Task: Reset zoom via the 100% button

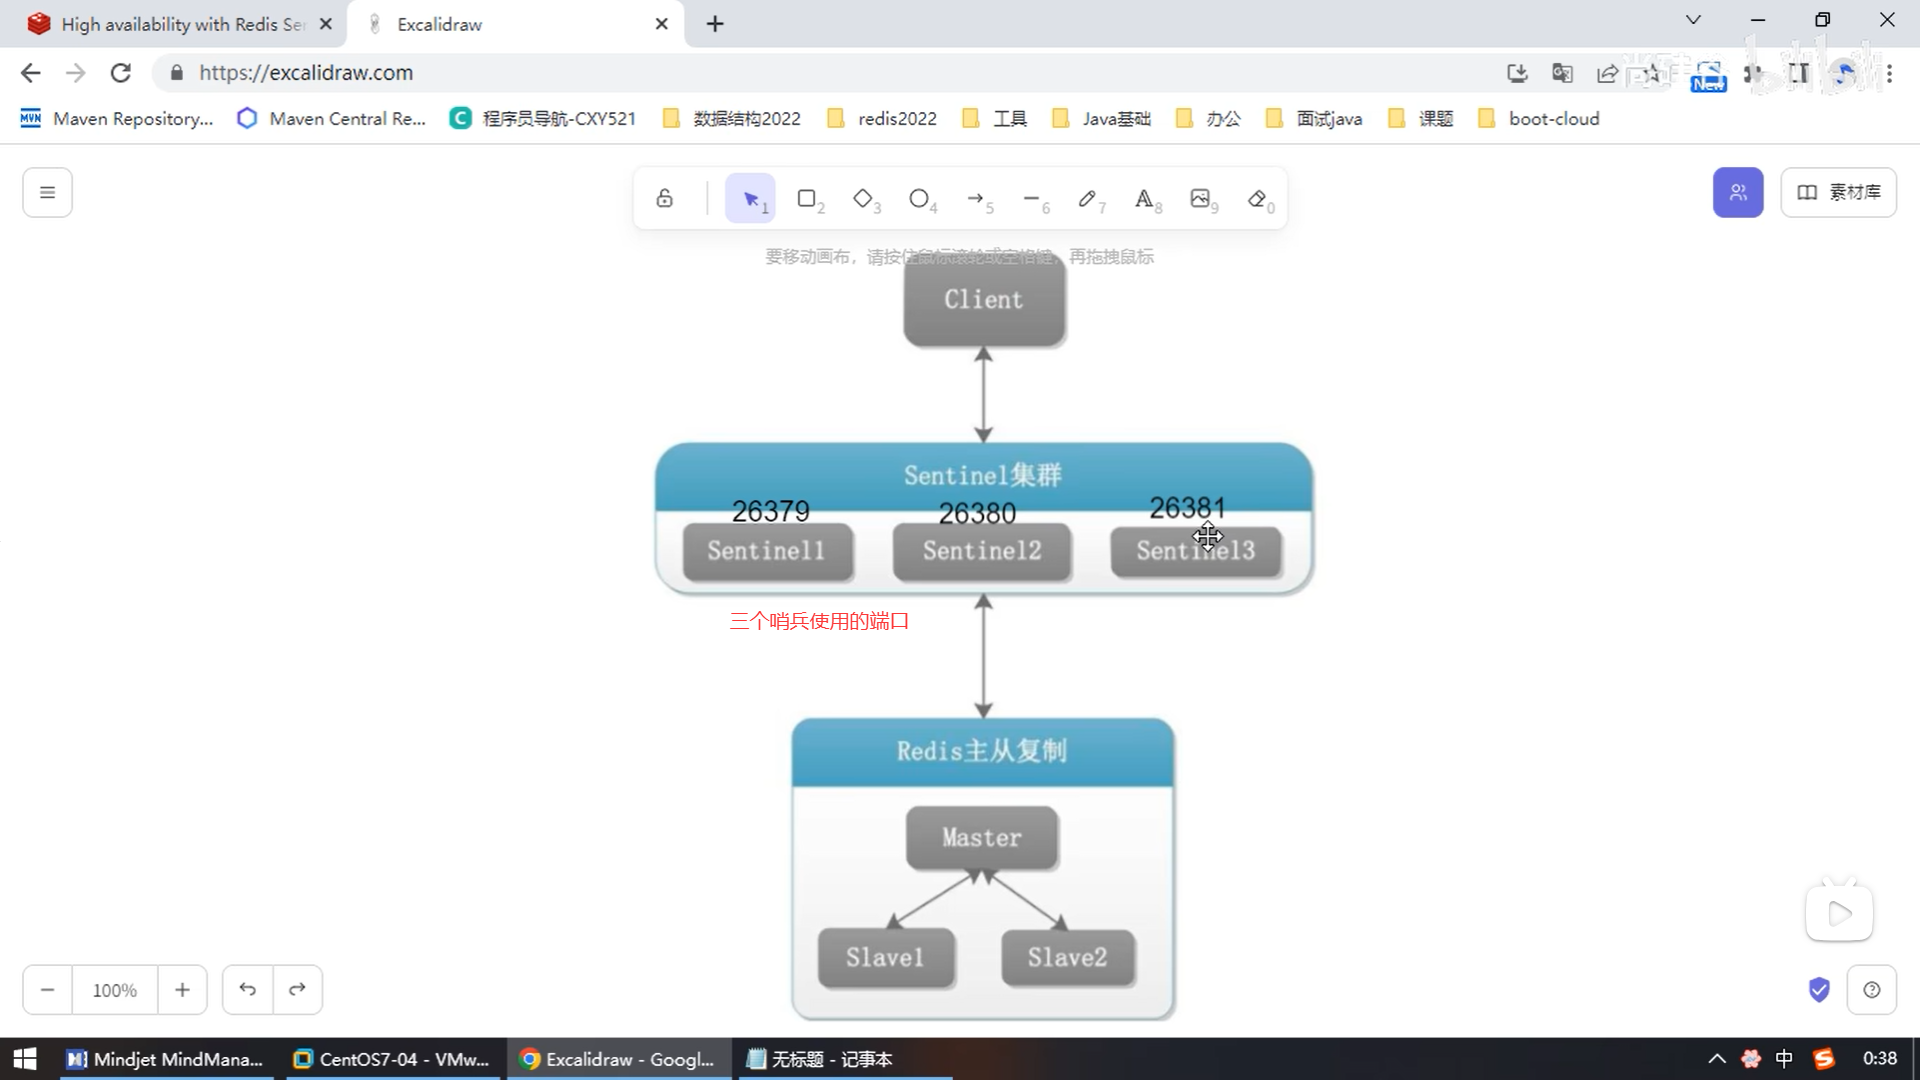Action: [115, 990]
